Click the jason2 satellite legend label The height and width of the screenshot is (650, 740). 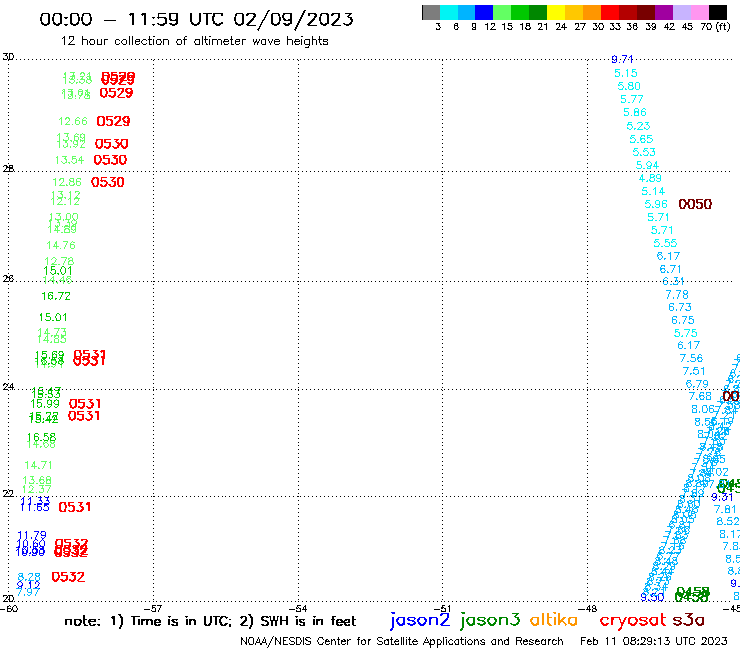tap(420, 621)
